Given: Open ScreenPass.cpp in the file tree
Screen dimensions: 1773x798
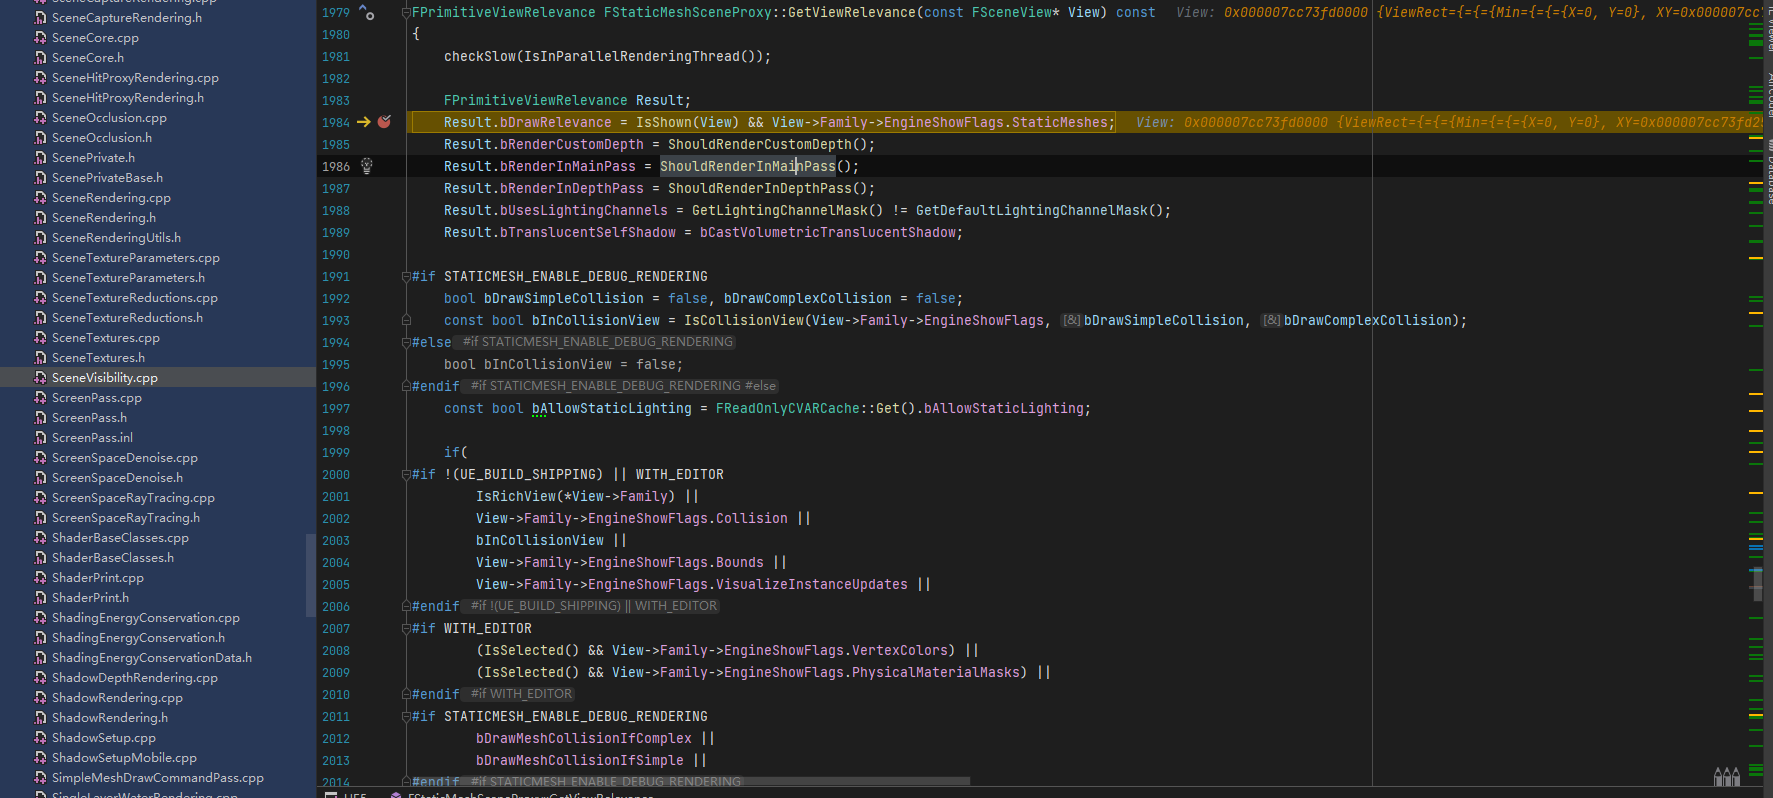Looking at the screenshot, I should (x=97, y=398).
